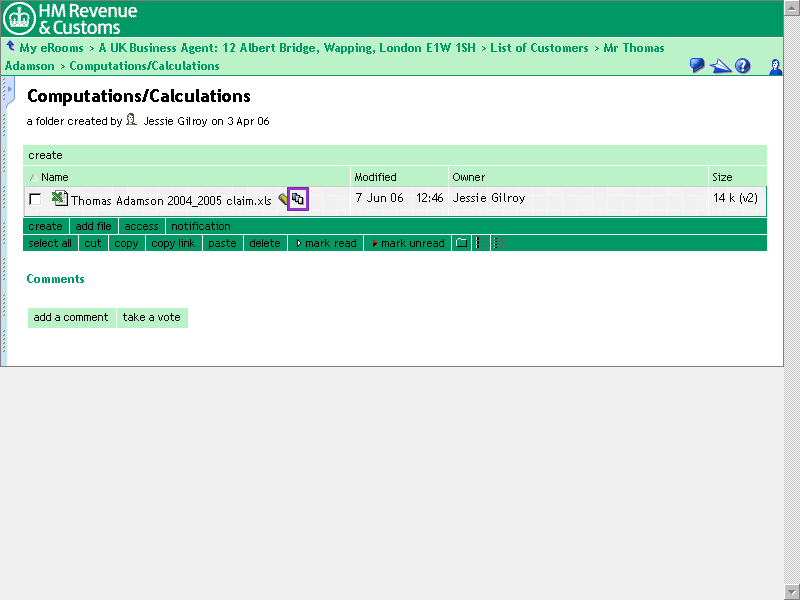The image size is (800, 600).
Task: Open help via the question mark icon
Action: pos(743,66)
